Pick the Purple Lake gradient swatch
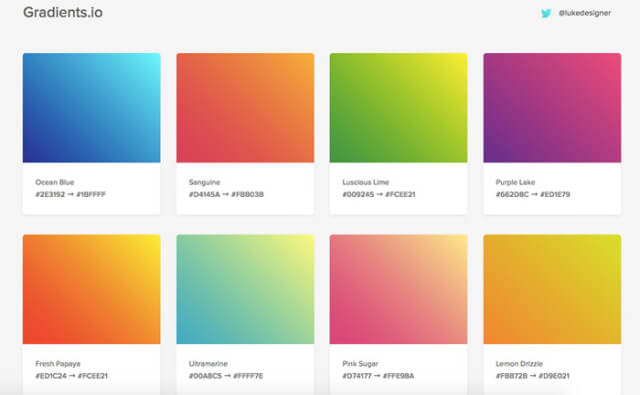 point(552,108)
